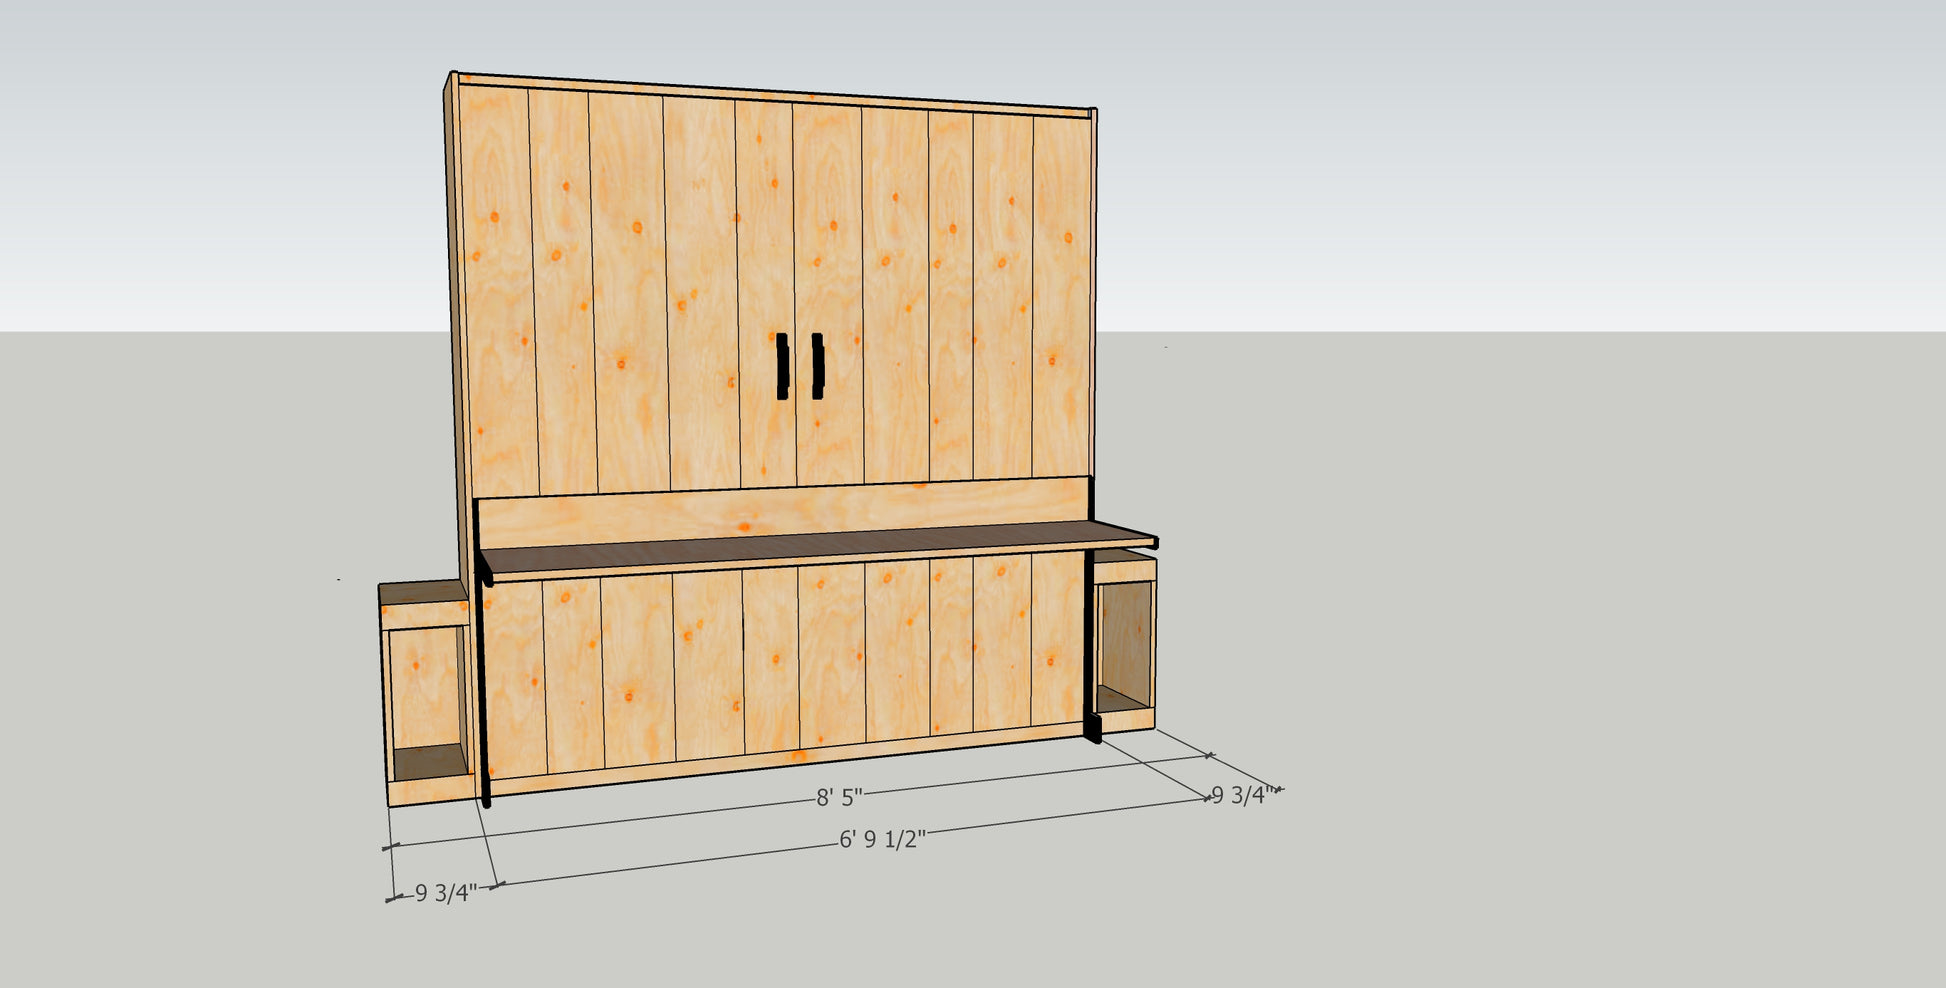The image size is (1946, 988).
Task: Click the right black vertical support leg
Action: point(1090,650)
